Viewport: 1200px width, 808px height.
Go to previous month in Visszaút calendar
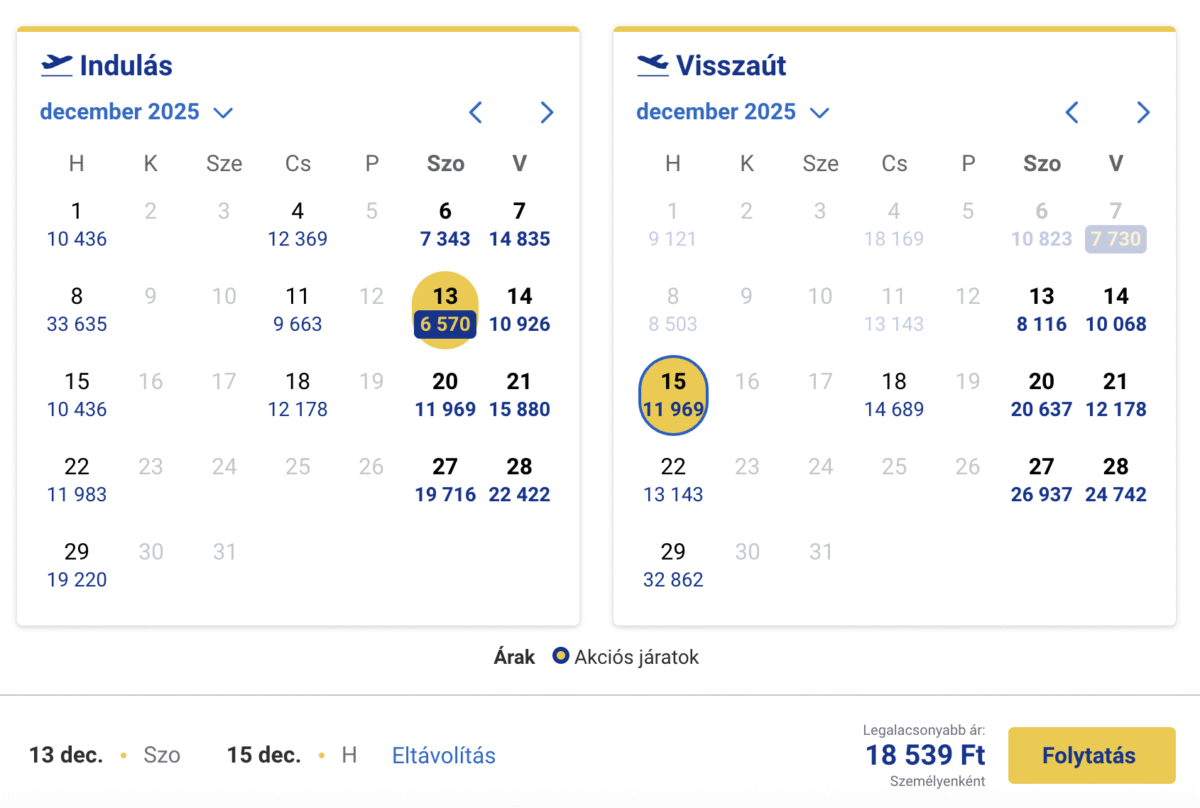click(1072, 112)
